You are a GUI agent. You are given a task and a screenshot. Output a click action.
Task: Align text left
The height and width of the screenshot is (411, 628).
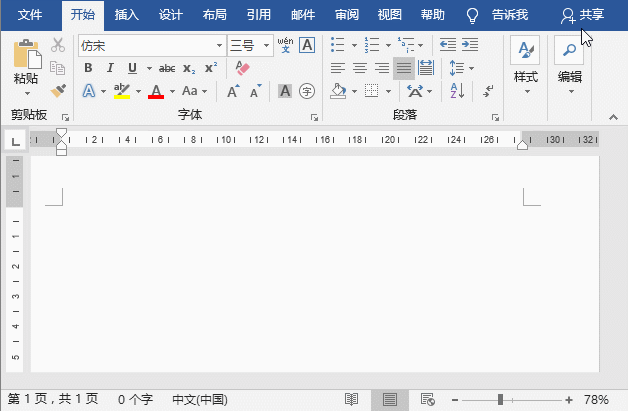click(338, 68)
